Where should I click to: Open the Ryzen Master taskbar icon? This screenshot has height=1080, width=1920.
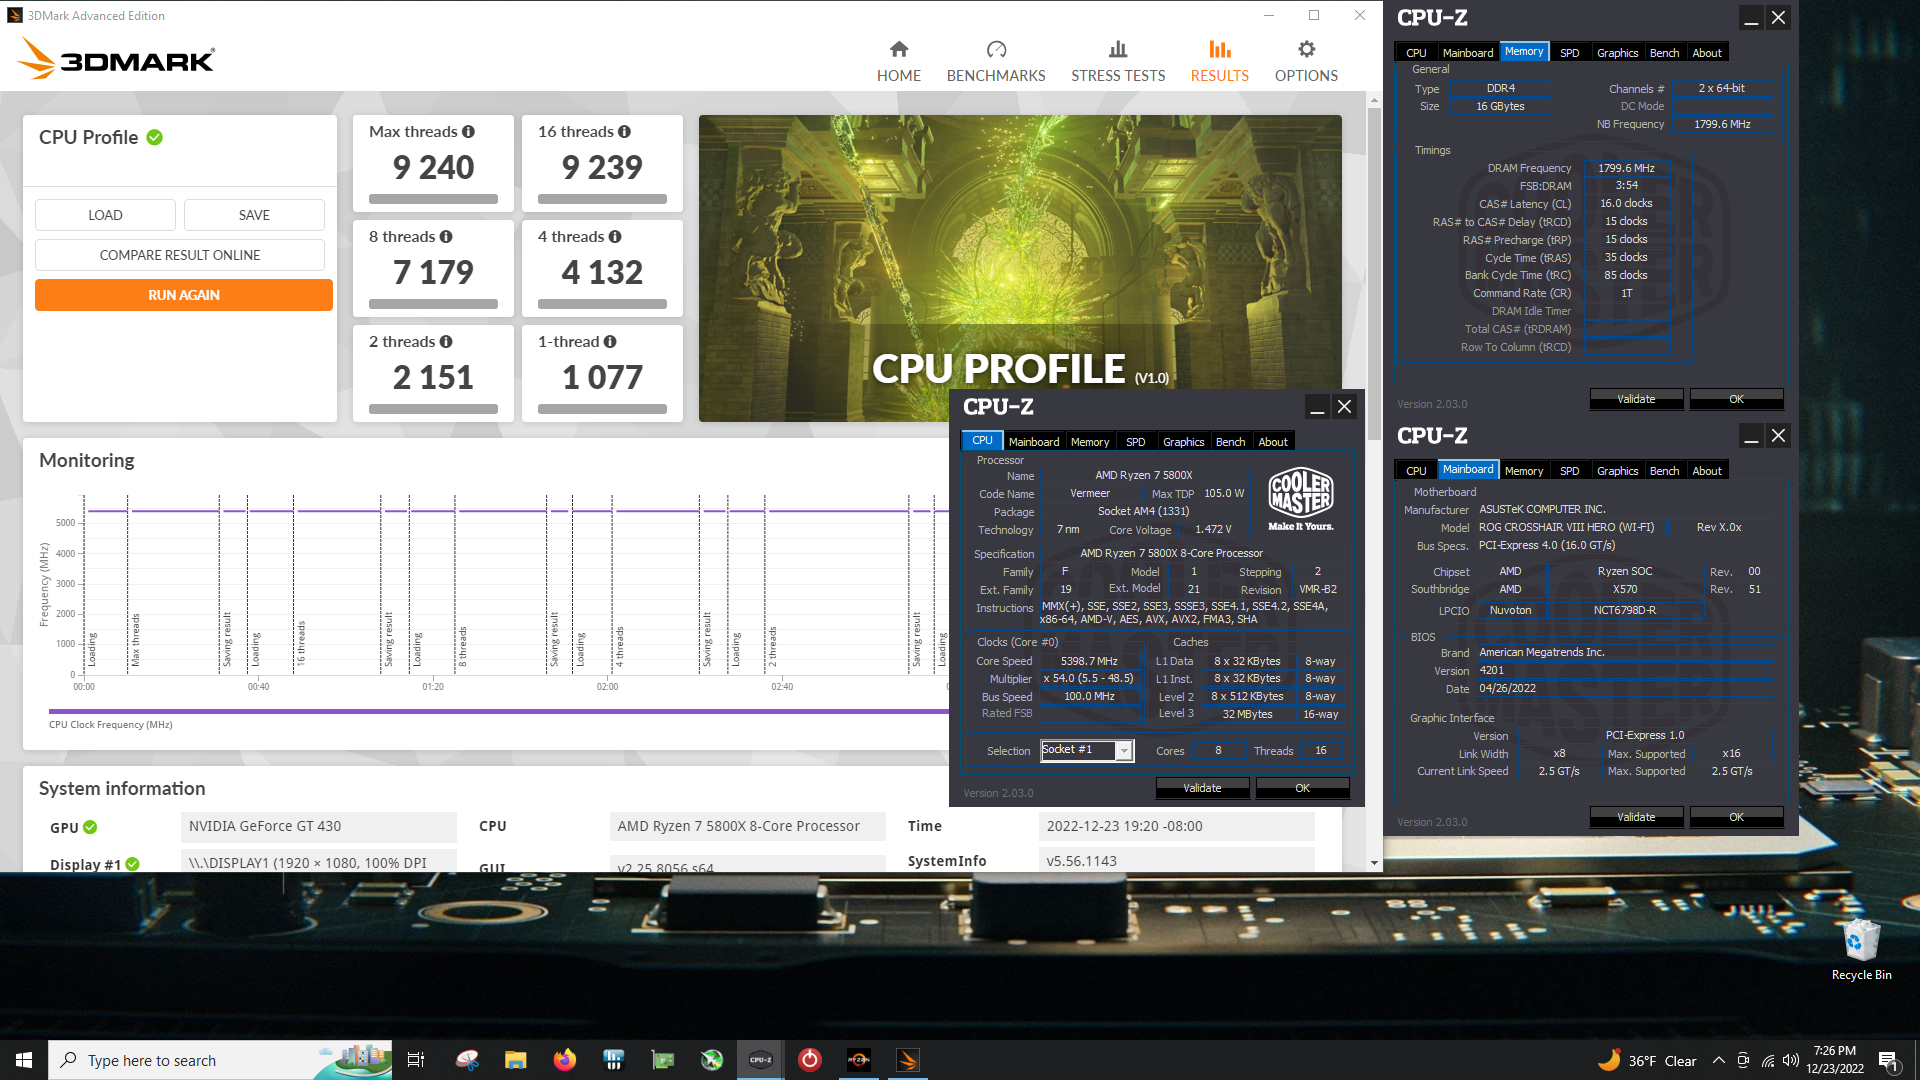(x=858, y=1060)
